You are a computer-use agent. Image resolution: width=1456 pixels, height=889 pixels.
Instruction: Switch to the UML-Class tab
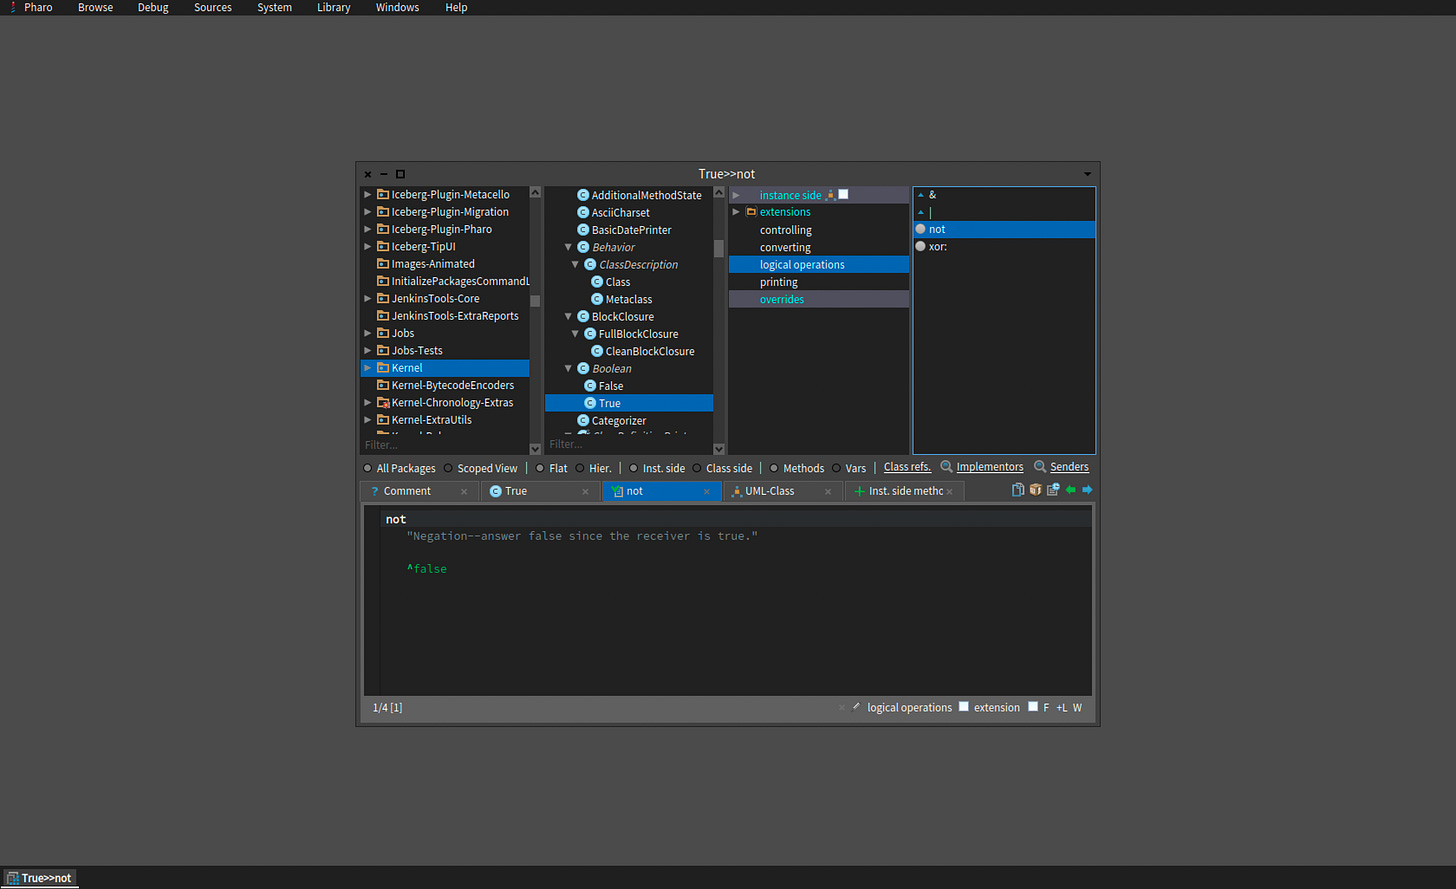(x=769, y=491)
